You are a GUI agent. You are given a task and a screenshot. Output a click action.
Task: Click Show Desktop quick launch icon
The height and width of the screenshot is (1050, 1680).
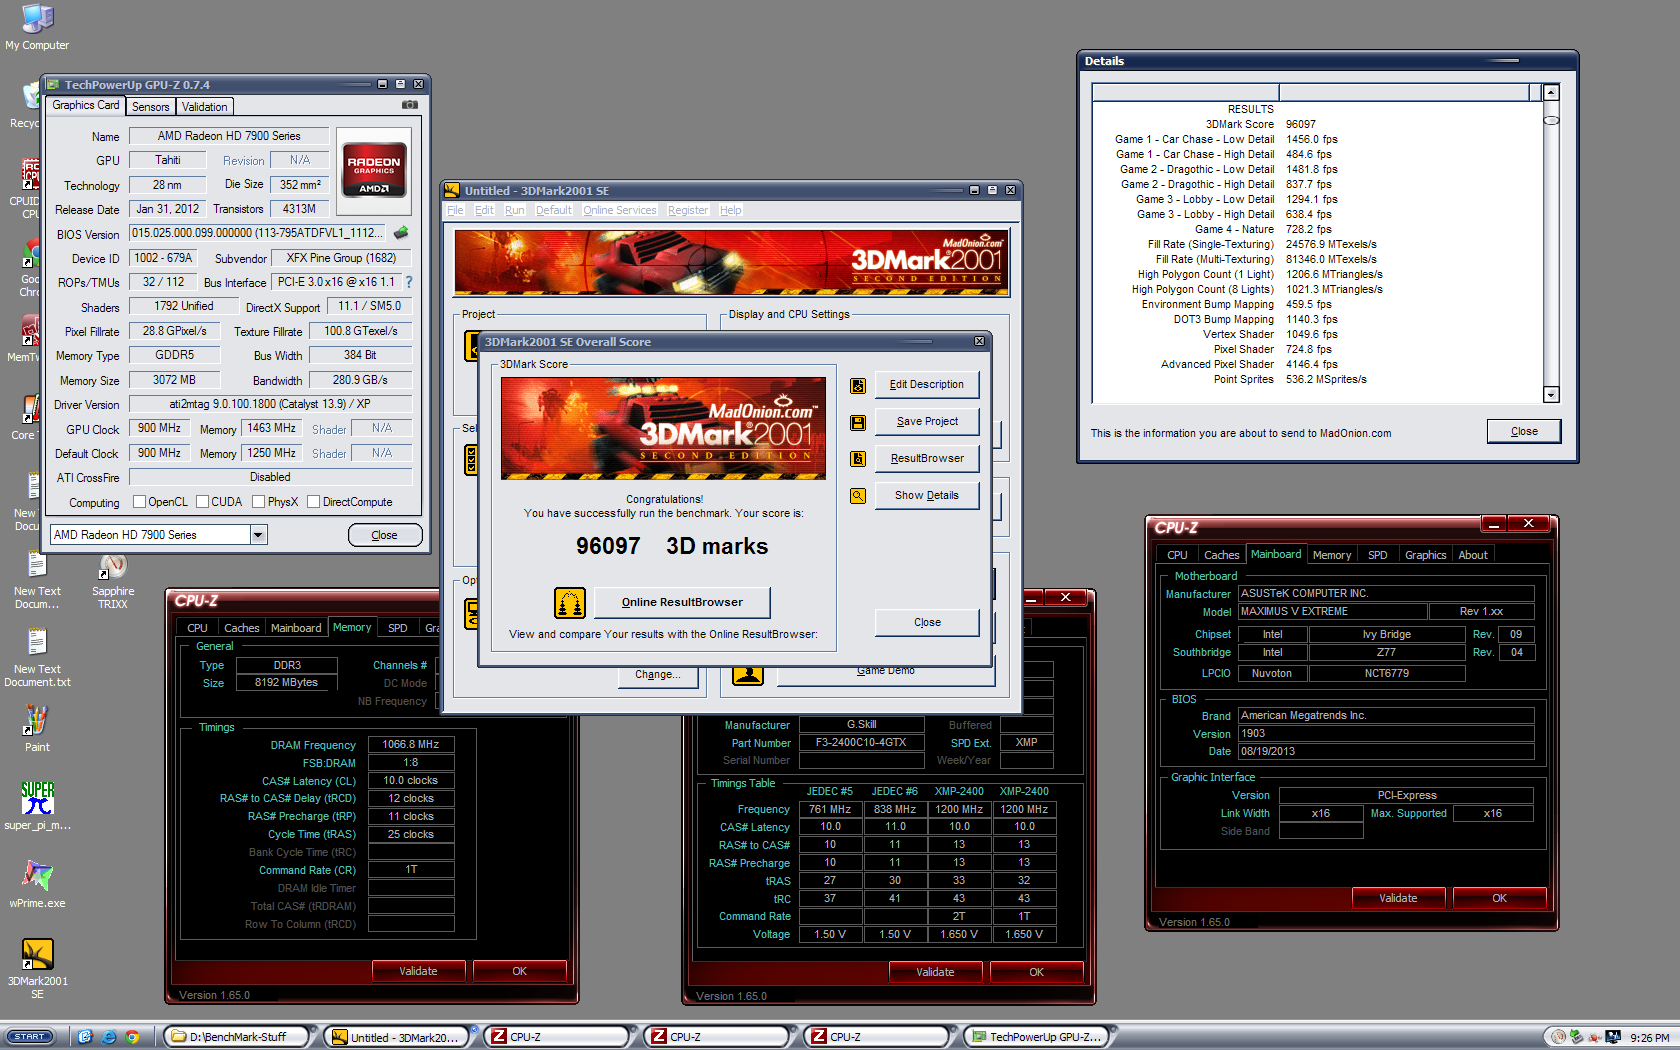[x=85, y=1037]
